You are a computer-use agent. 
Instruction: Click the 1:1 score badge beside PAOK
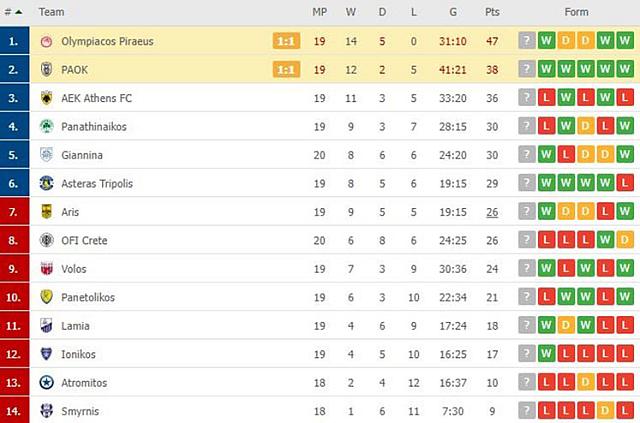point(285,70)
